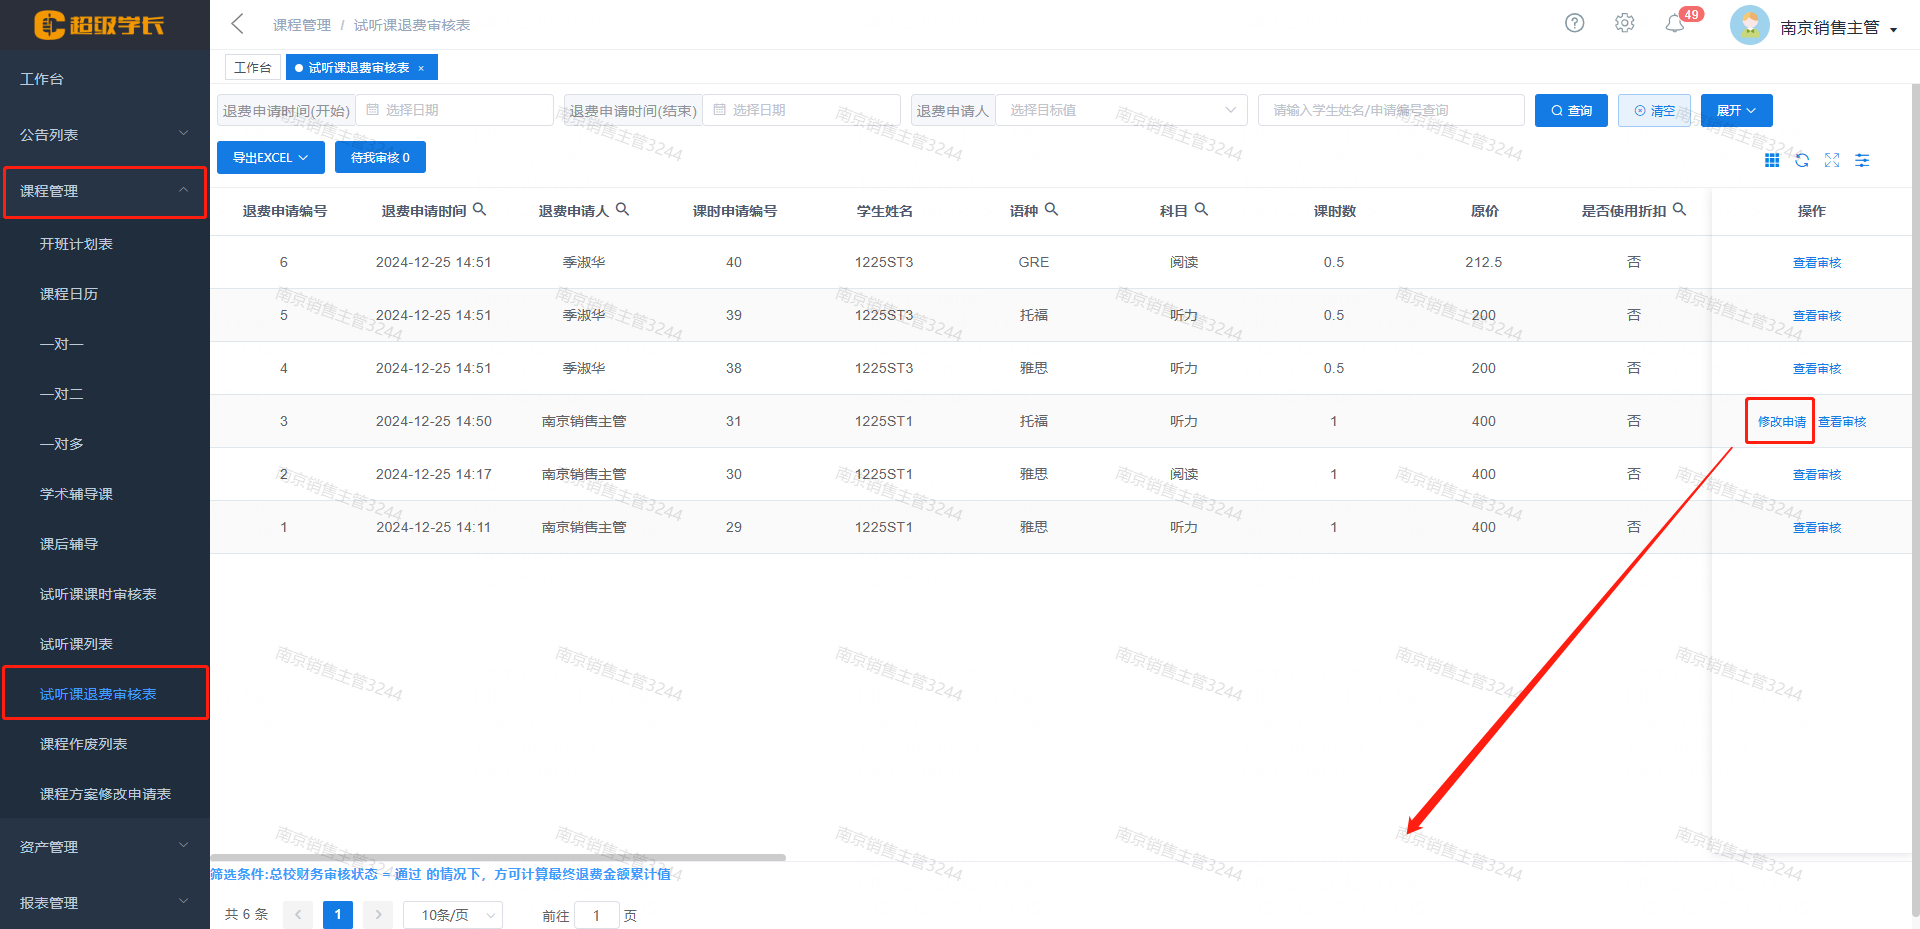Open the 10条/页 page size dropdown
The image size is (1920, 929).
tap(452, 915)
